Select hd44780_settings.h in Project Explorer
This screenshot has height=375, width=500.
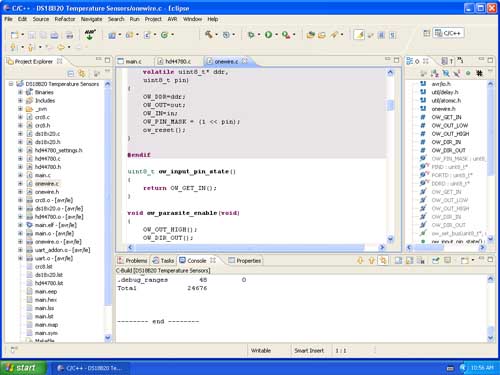[59, 150]
